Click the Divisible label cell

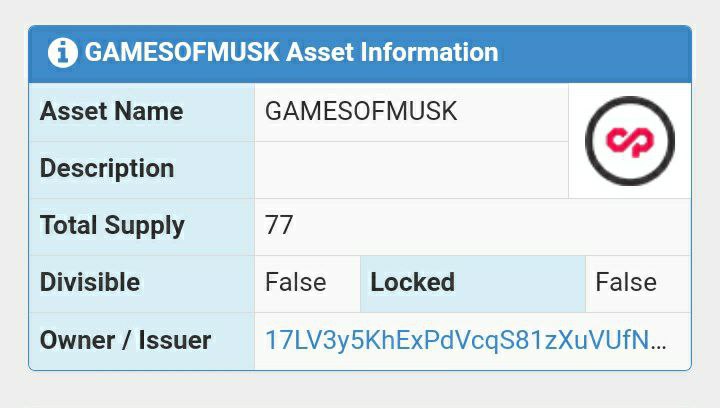click(141, 284)
